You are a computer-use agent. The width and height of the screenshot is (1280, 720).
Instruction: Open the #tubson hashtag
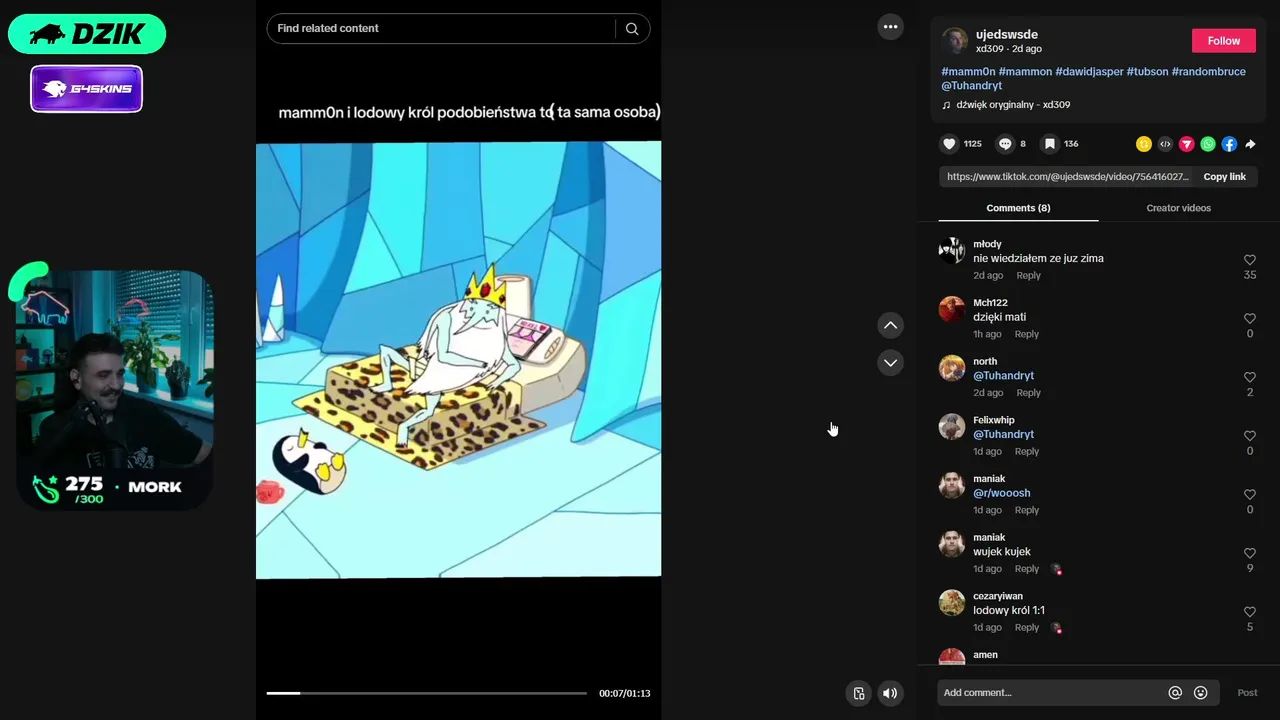tap(1147, 72)
